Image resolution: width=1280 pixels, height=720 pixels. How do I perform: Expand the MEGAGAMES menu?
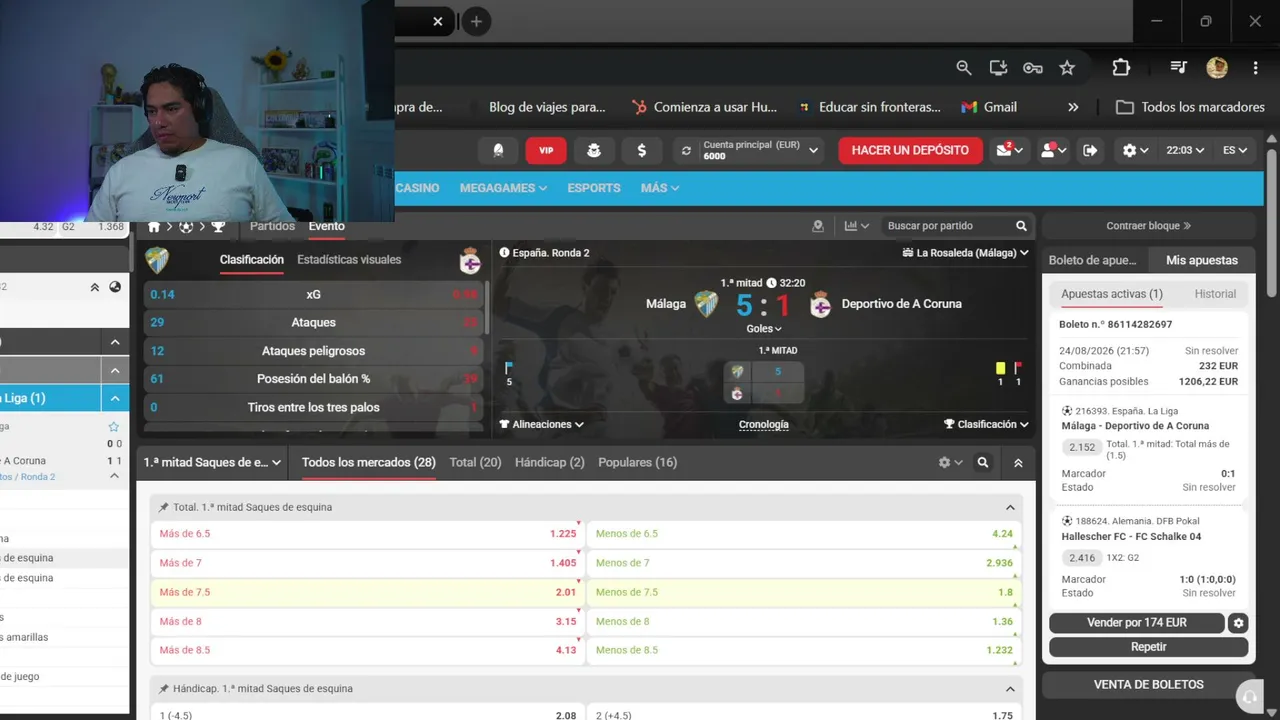pyautogui.click(x=503, y=188)
